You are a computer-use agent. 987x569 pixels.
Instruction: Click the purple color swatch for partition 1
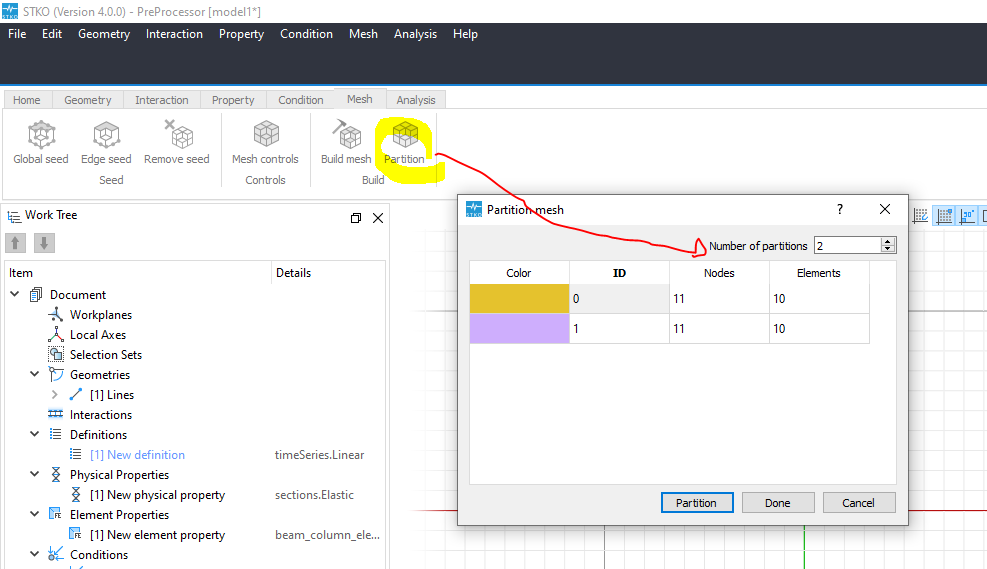pos(519,328)
